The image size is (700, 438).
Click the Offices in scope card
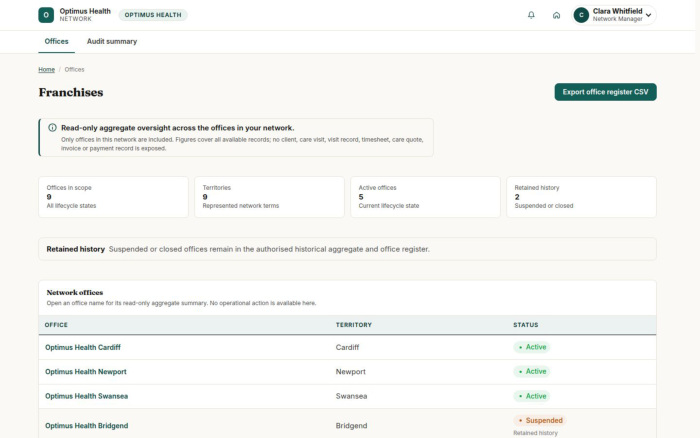[x=113, y=197]
